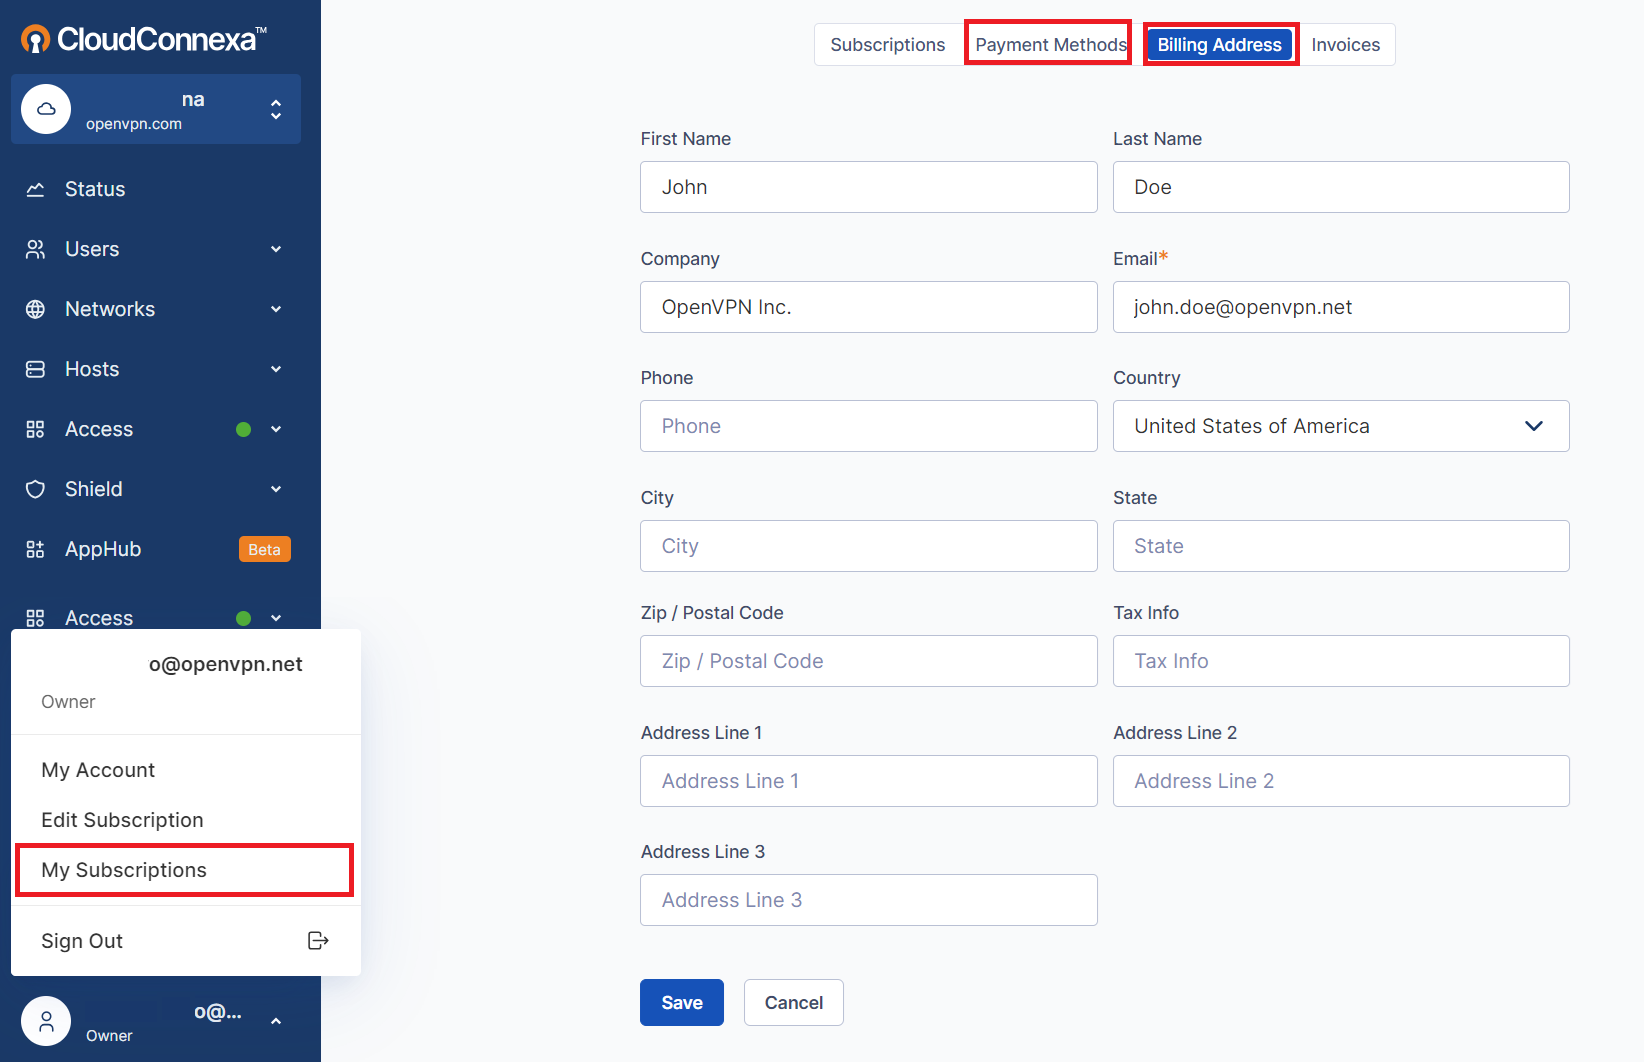Image resolution: width=1644 pixels, height=1063 pixels.
Task: Click the Email field john.doe@openvpn.net
Action: (x=1341, y=307)
